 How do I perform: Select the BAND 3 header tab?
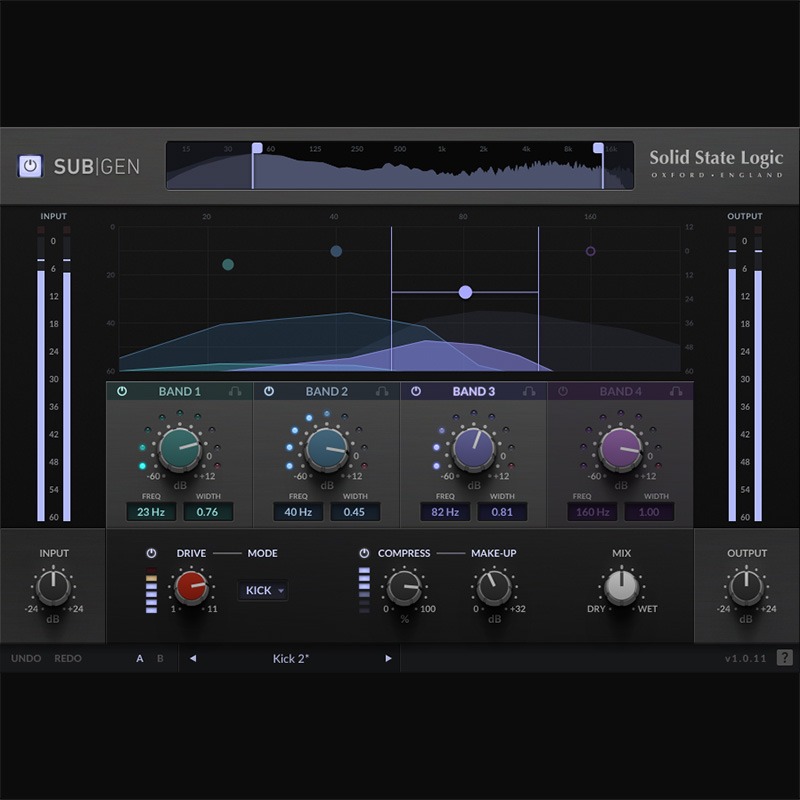(x=473, y=391)
